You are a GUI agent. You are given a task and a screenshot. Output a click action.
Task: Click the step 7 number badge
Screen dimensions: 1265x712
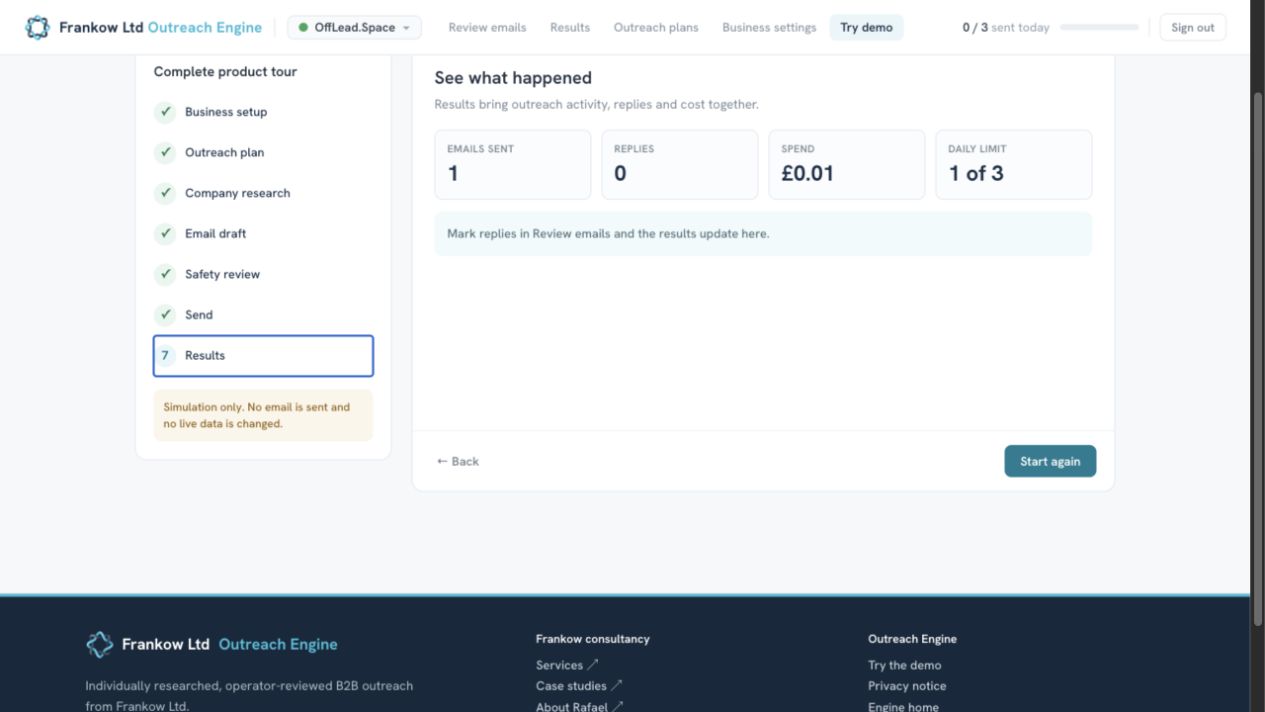click(166, 356)
